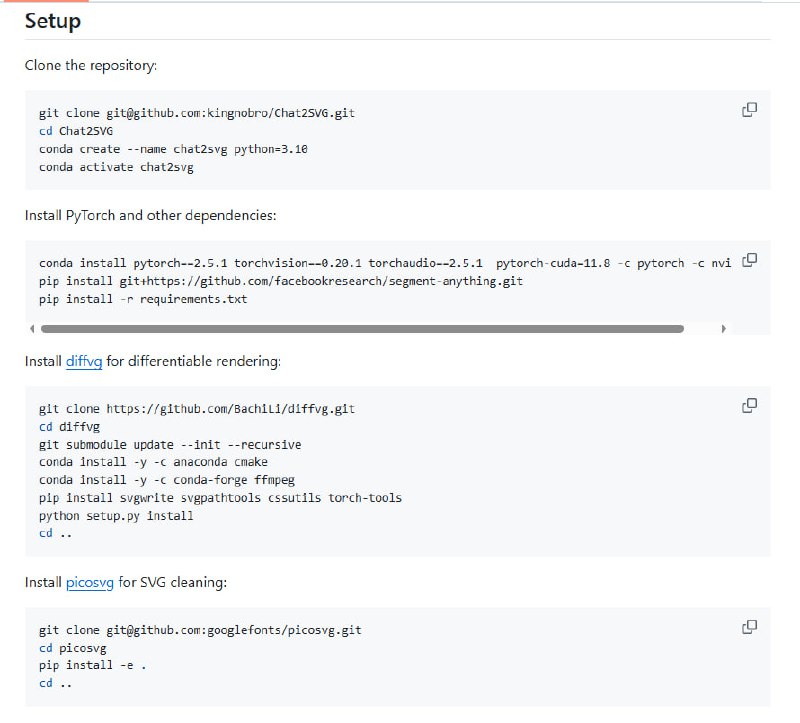The image size is (800, 723).
Task: Click the segment-anything pip install line
Action: point(280,281)
